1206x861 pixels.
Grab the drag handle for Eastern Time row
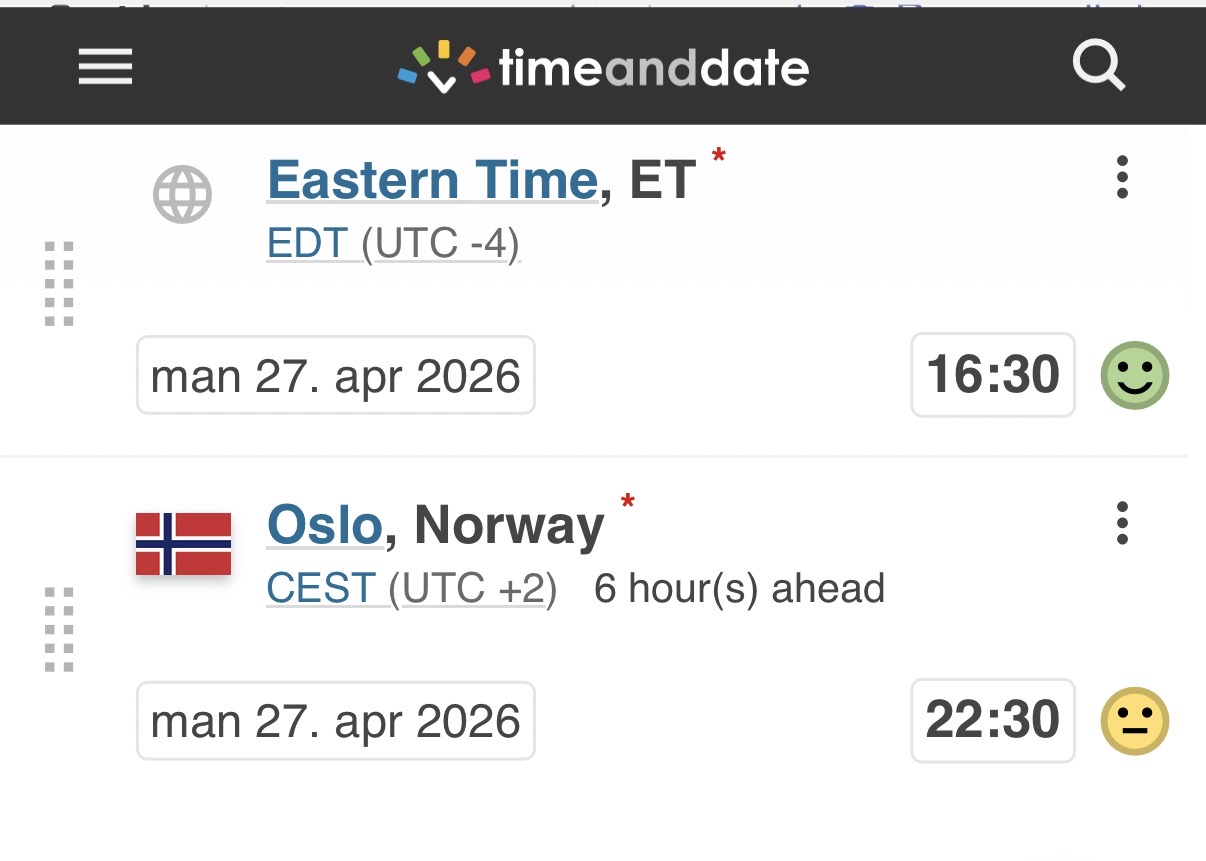coord(60,283)
